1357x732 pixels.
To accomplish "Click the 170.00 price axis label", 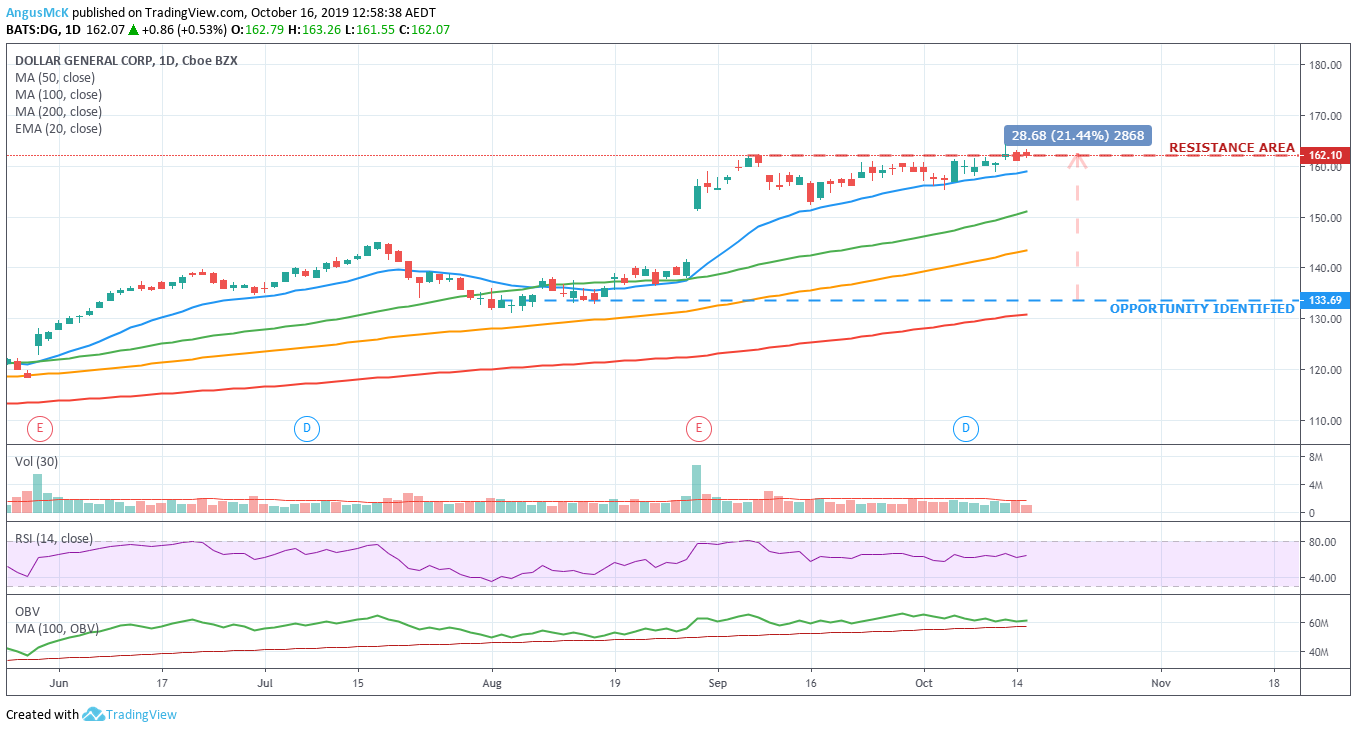I will pyautogui.click(x=1325, y=116).
